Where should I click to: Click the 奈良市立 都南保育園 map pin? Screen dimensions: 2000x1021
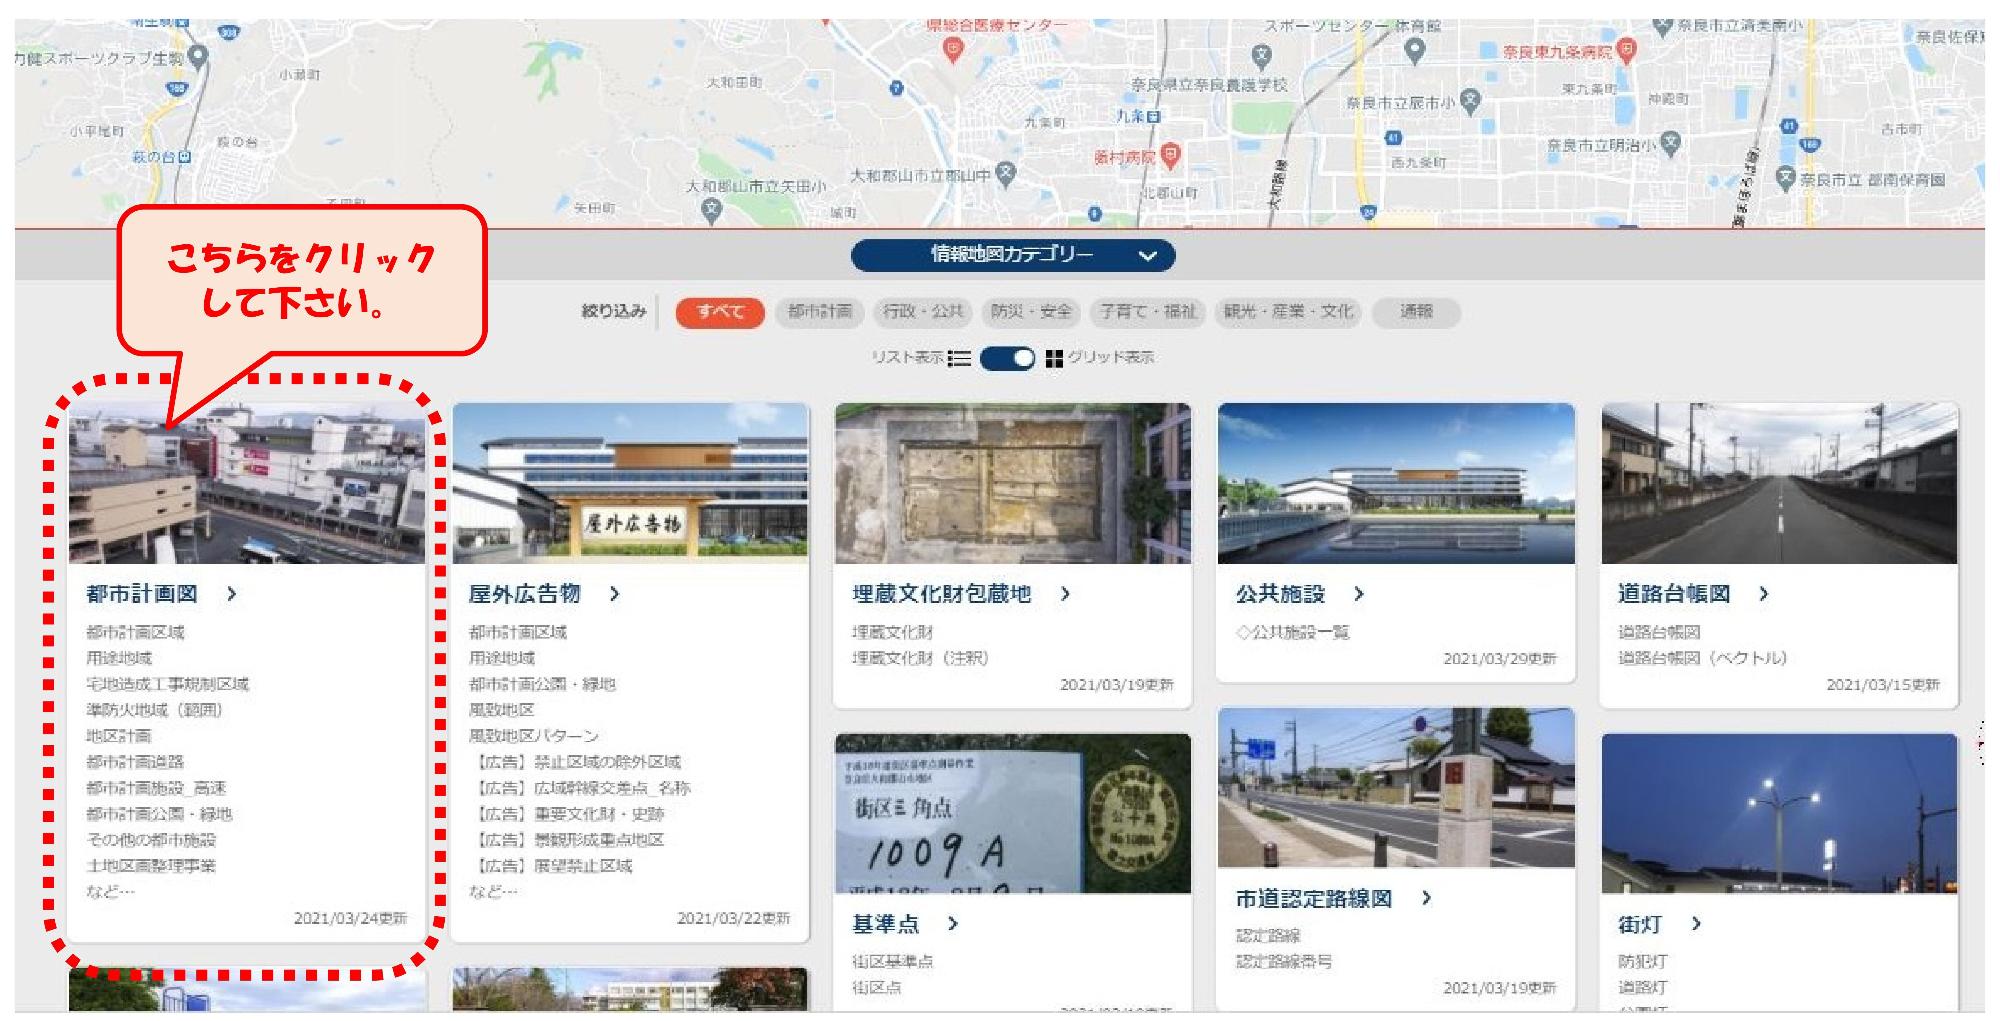click(x=1786, y=178)
